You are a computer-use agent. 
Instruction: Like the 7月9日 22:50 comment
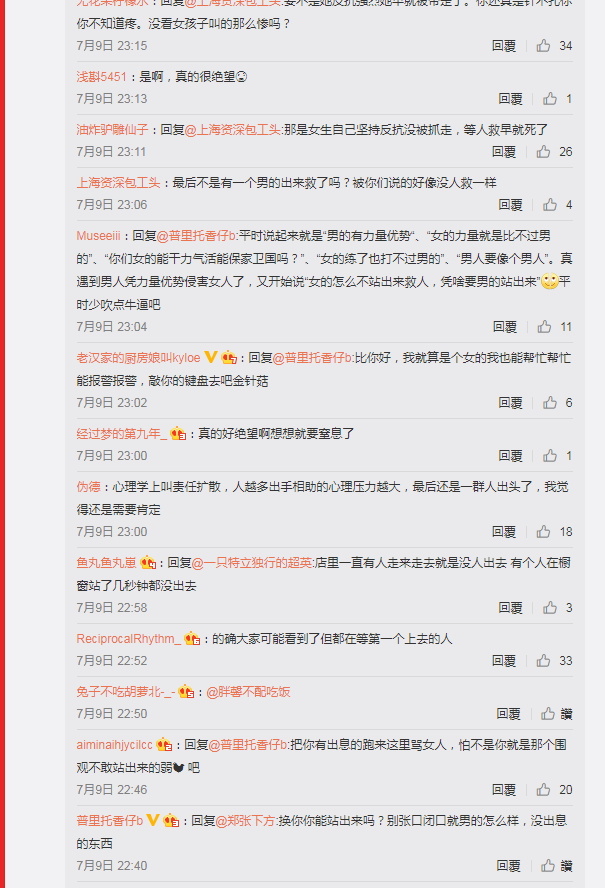pos(548,714)
